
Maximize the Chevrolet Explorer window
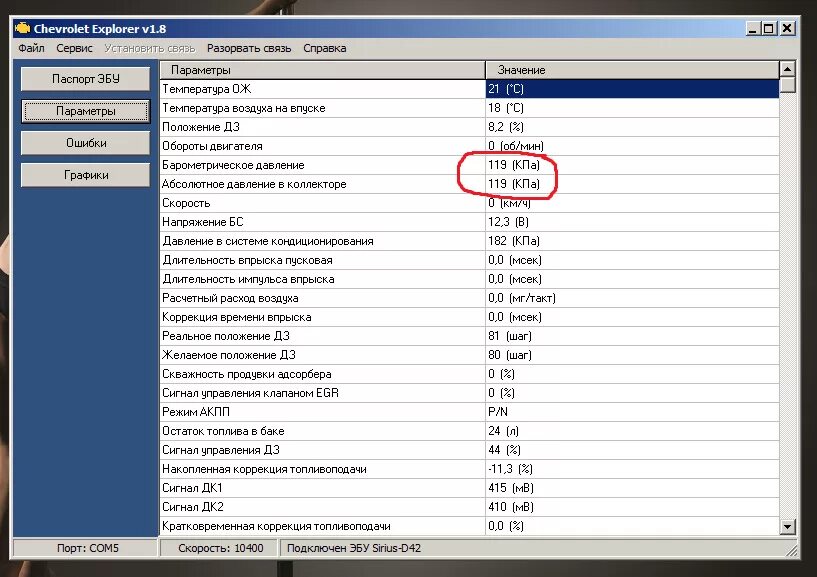click(x=769, y=28)
